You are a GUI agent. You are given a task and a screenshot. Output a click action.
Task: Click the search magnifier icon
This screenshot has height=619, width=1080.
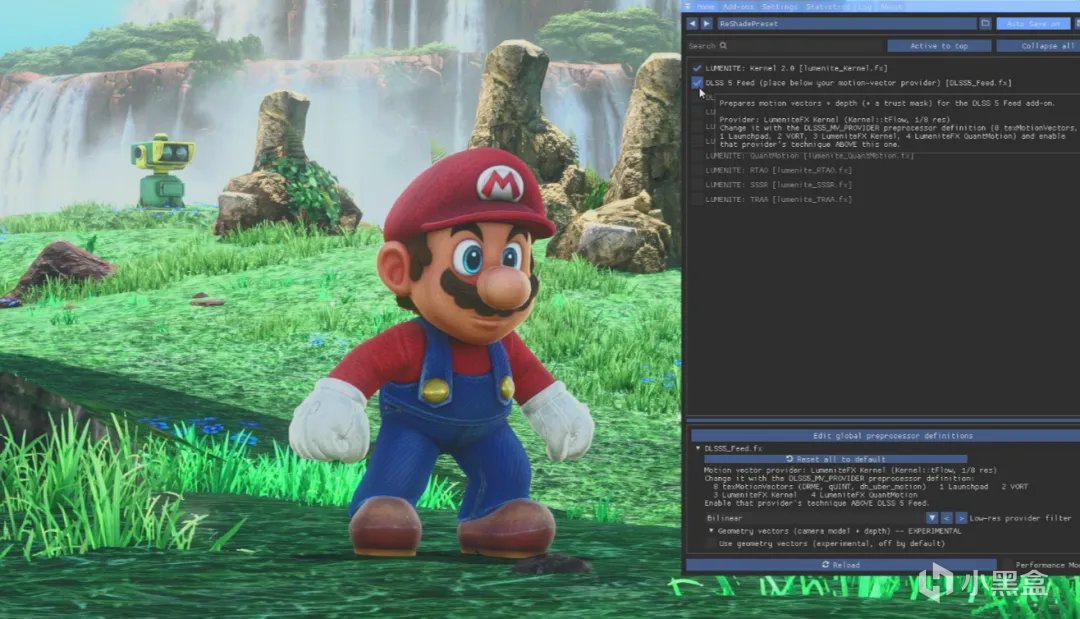pos(723,45)
